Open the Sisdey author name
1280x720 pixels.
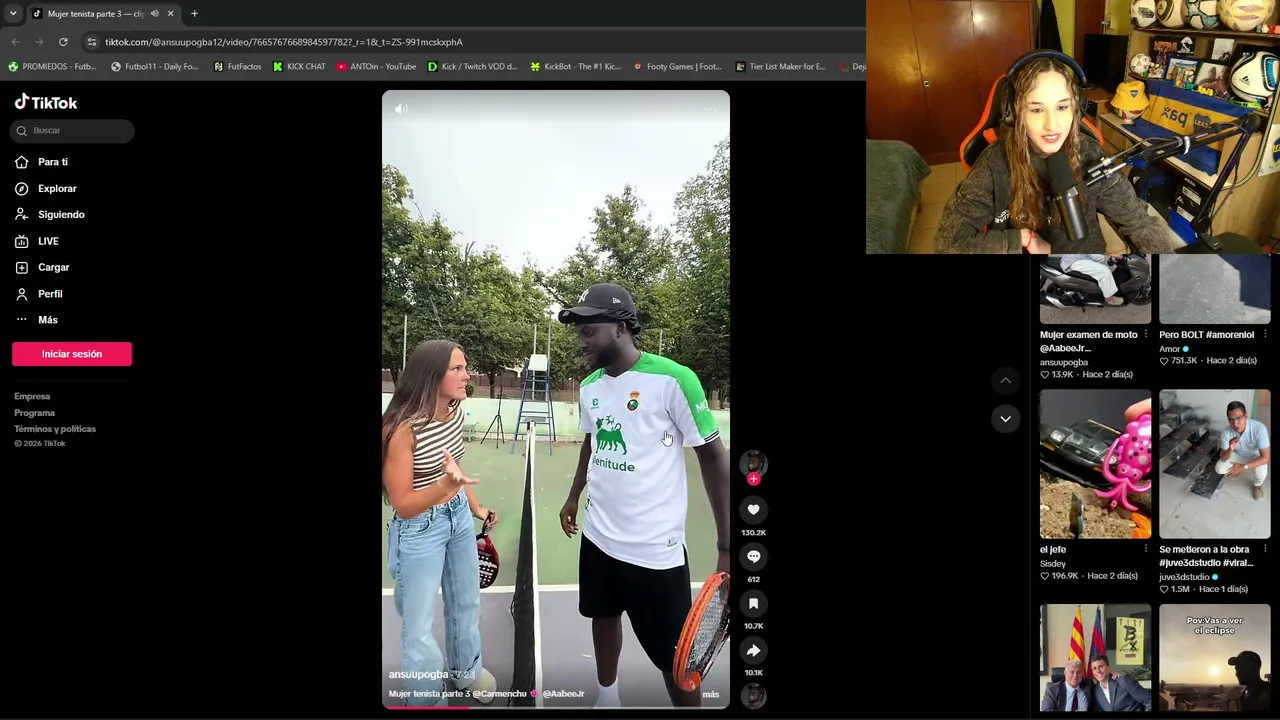point(1053,564)
